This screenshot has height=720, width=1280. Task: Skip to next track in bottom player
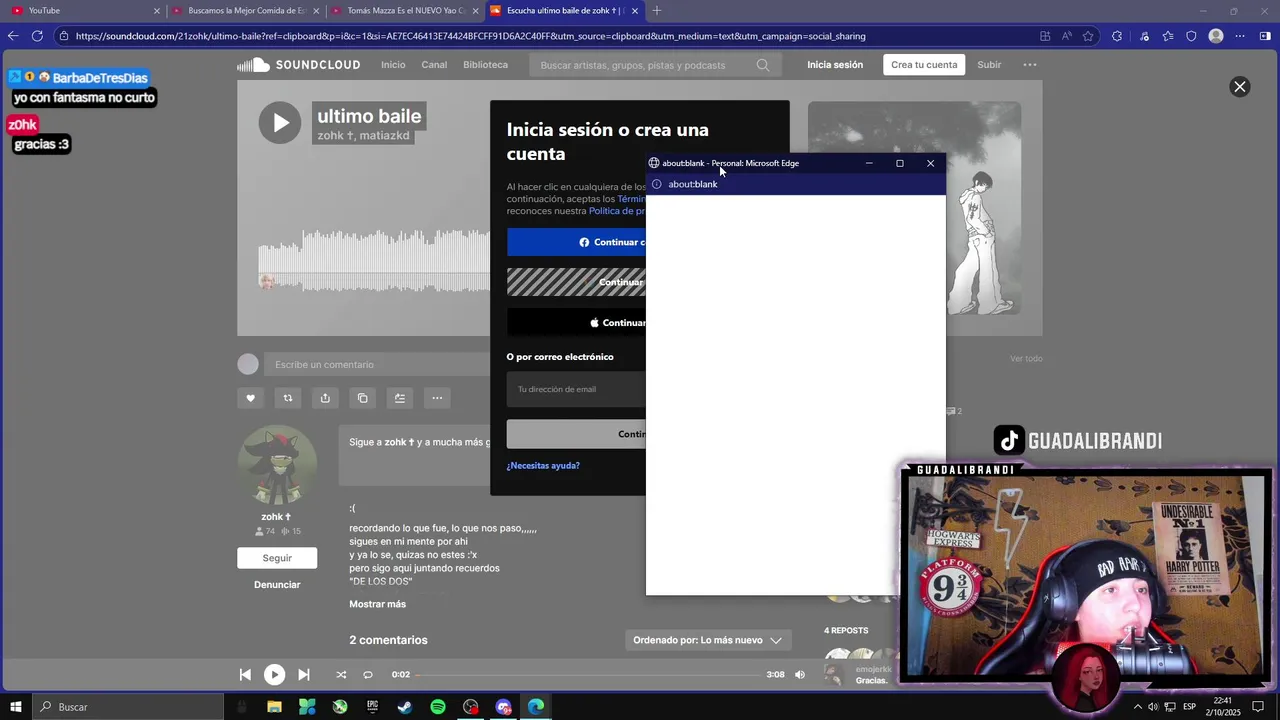point(304,675)
